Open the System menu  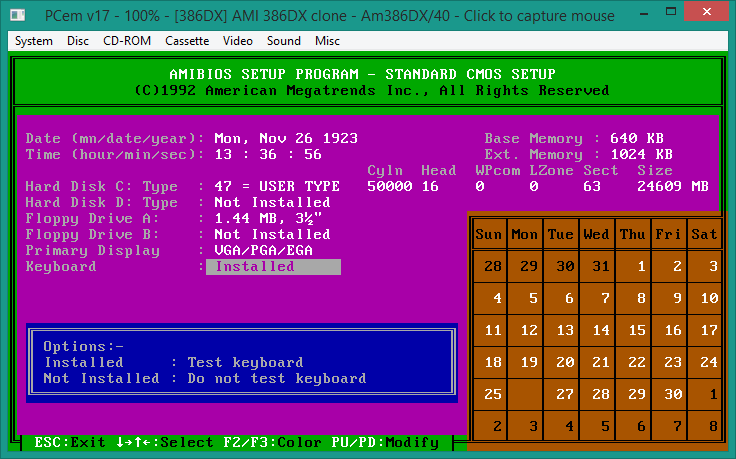coord(34,41)
